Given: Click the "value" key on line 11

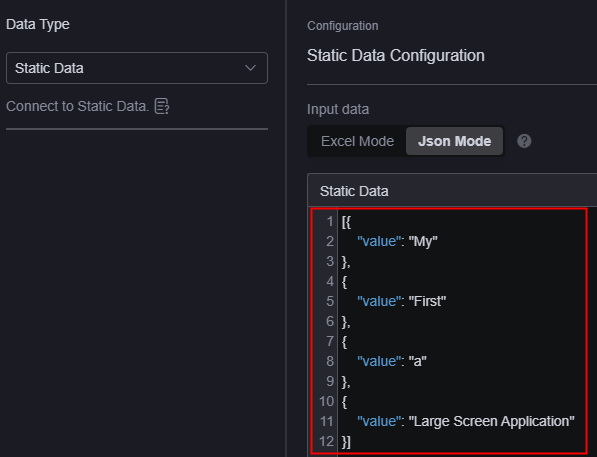Looking at the screenshot, I should 379,421.
